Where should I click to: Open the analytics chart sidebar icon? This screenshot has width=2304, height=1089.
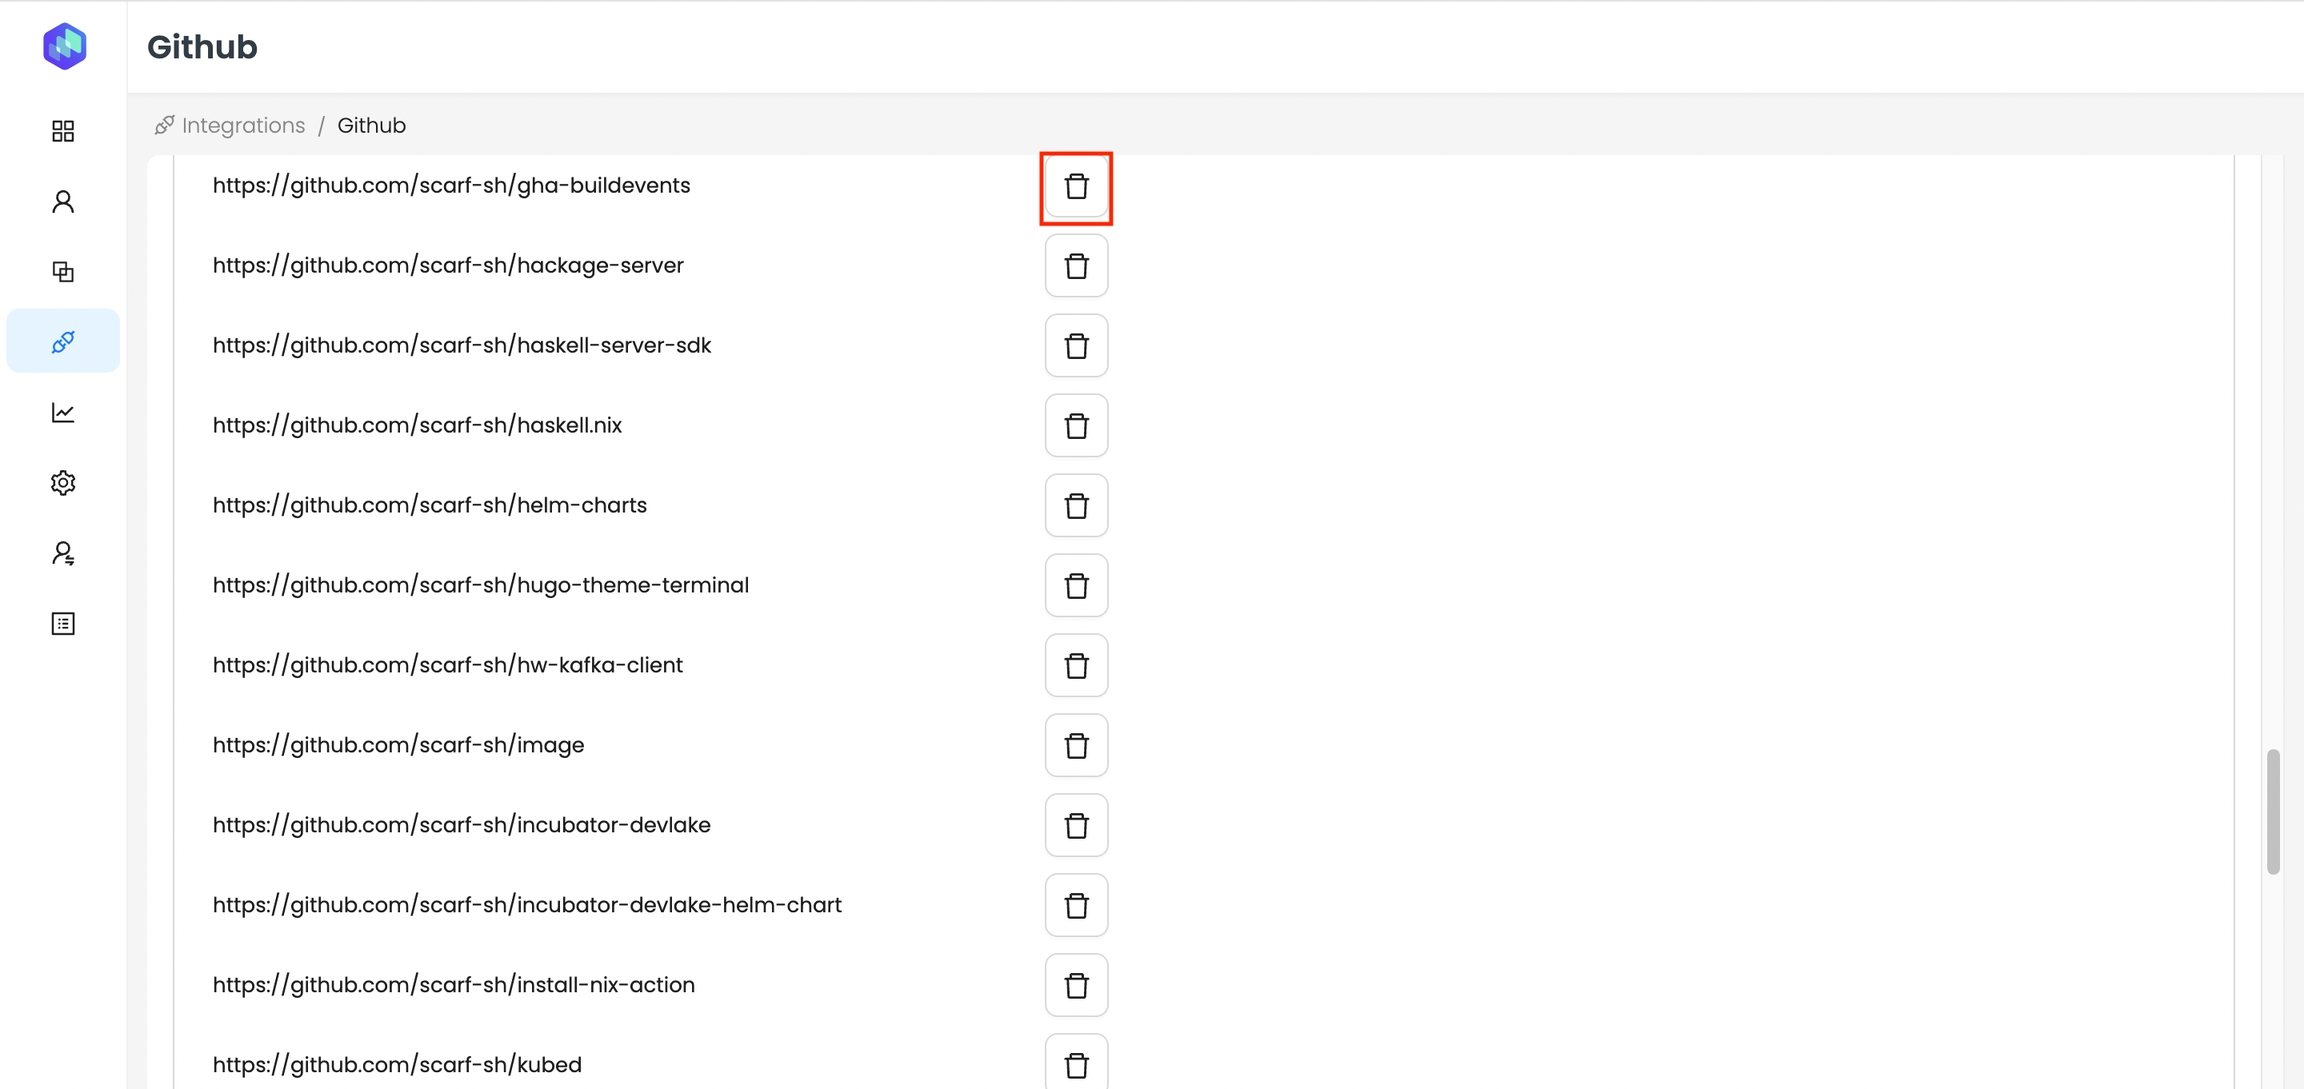pyautogui.click(x=63, y=413)
